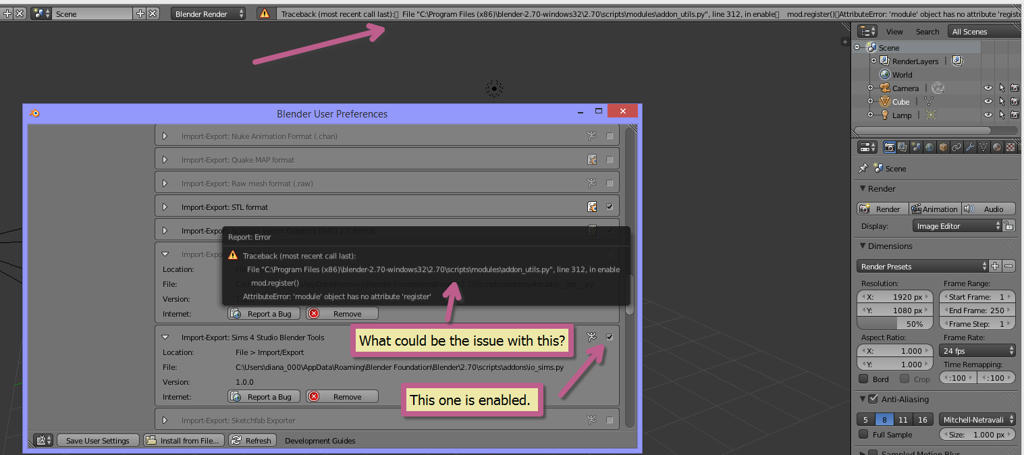Open the Outliner Search menu

pyautogui.click(x=927, y=31)
